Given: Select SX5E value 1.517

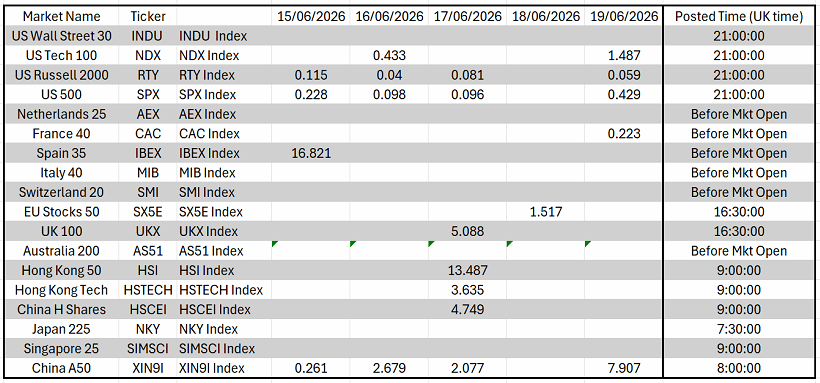Looking at the screenshot, I should click(x=545, y=212).
